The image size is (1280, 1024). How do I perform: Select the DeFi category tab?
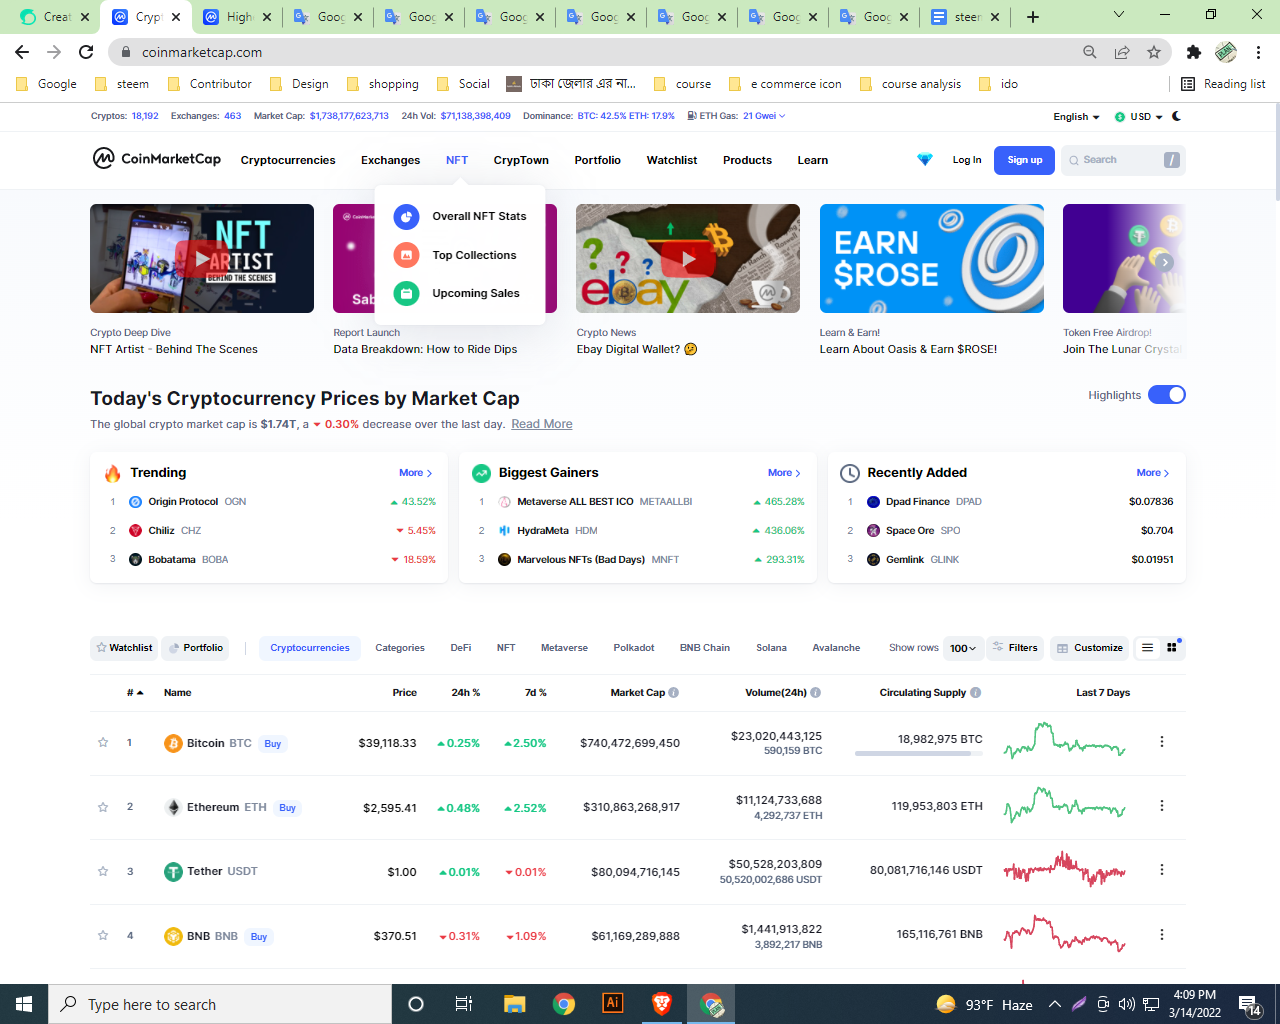click(x=461, y=648)
